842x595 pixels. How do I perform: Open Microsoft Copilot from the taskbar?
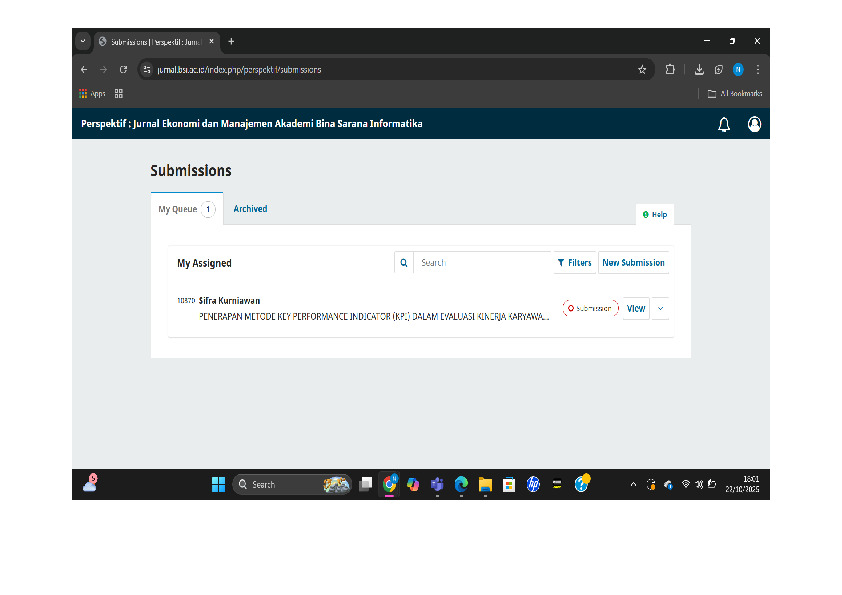[x=413, y=484]
